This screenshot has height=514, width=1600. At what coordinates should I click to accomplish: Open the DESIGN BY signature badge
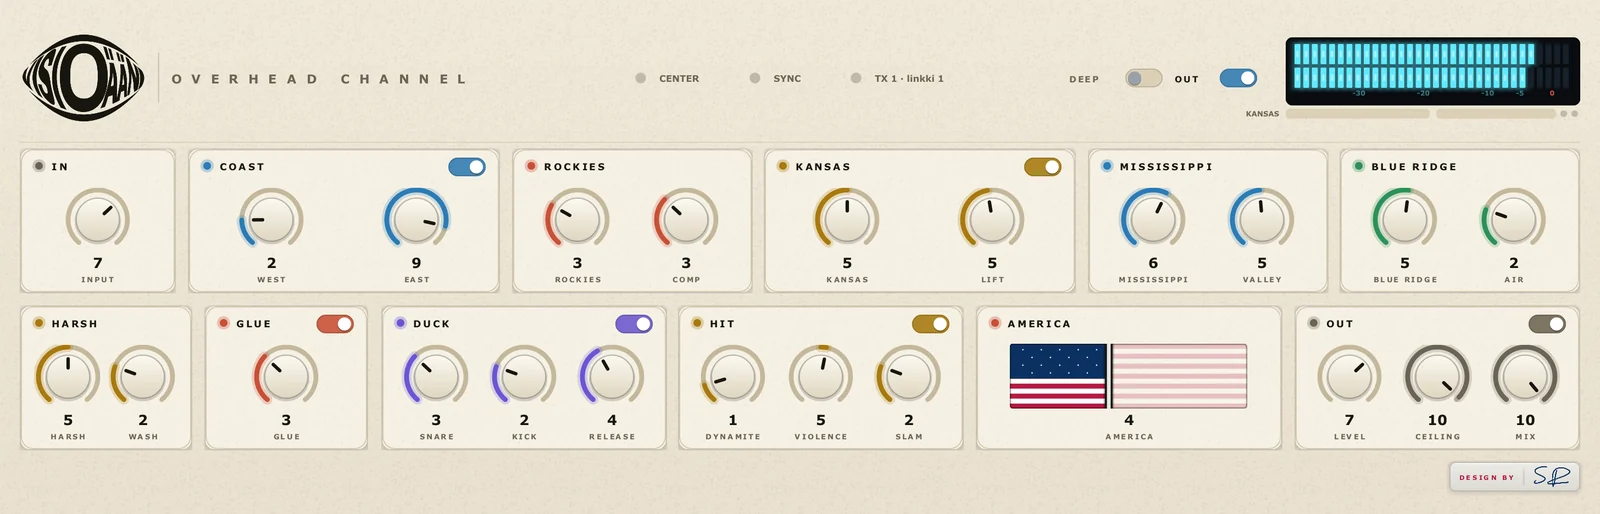[1515, 477]
